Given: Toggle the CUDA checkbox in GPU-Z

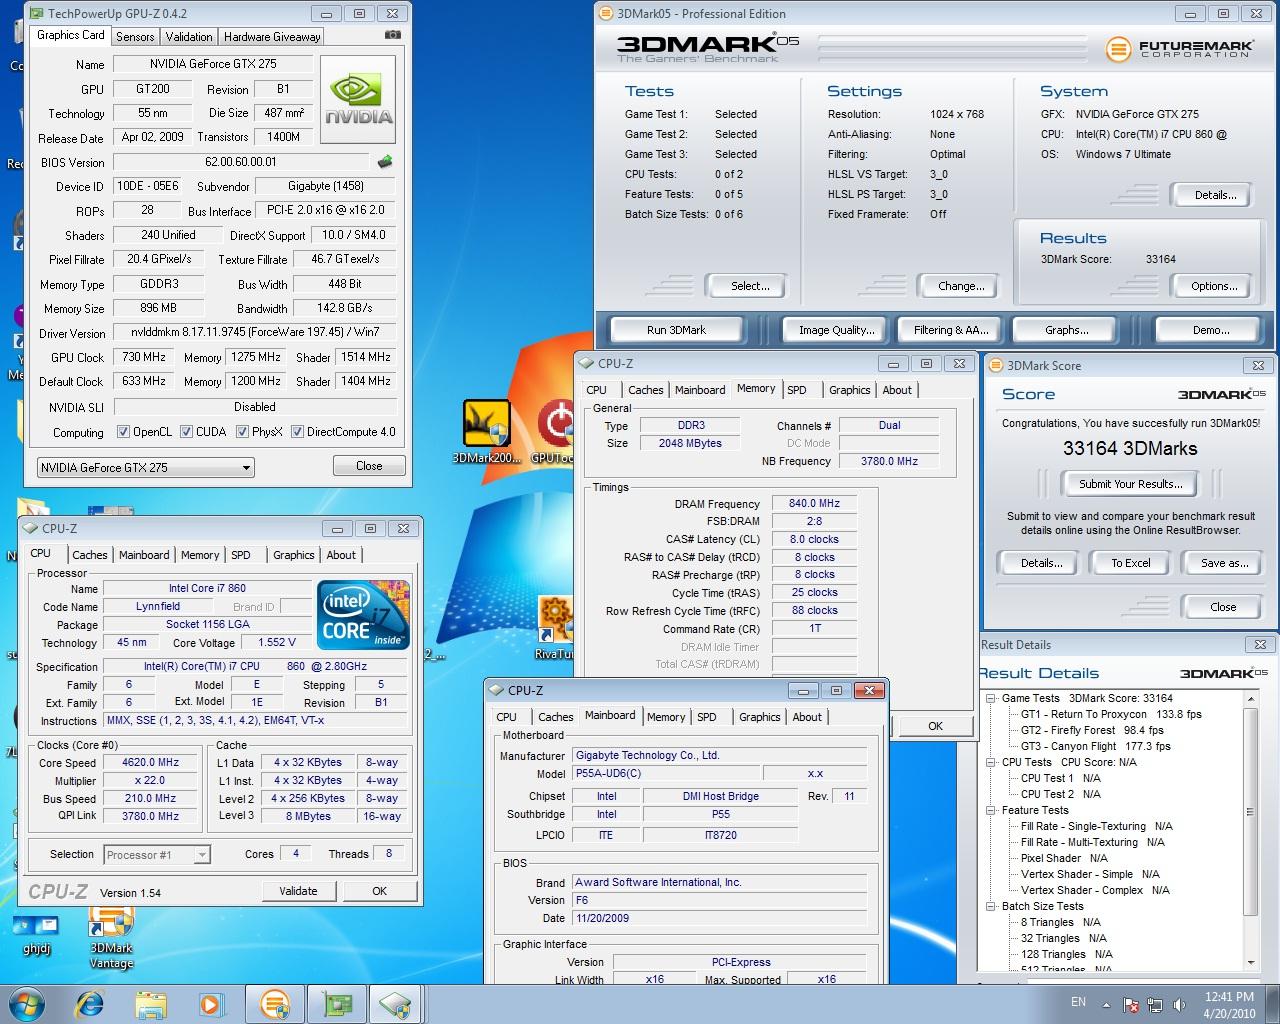Looking at the screenshot, I should pyautogui.click(x=187, y=432).
